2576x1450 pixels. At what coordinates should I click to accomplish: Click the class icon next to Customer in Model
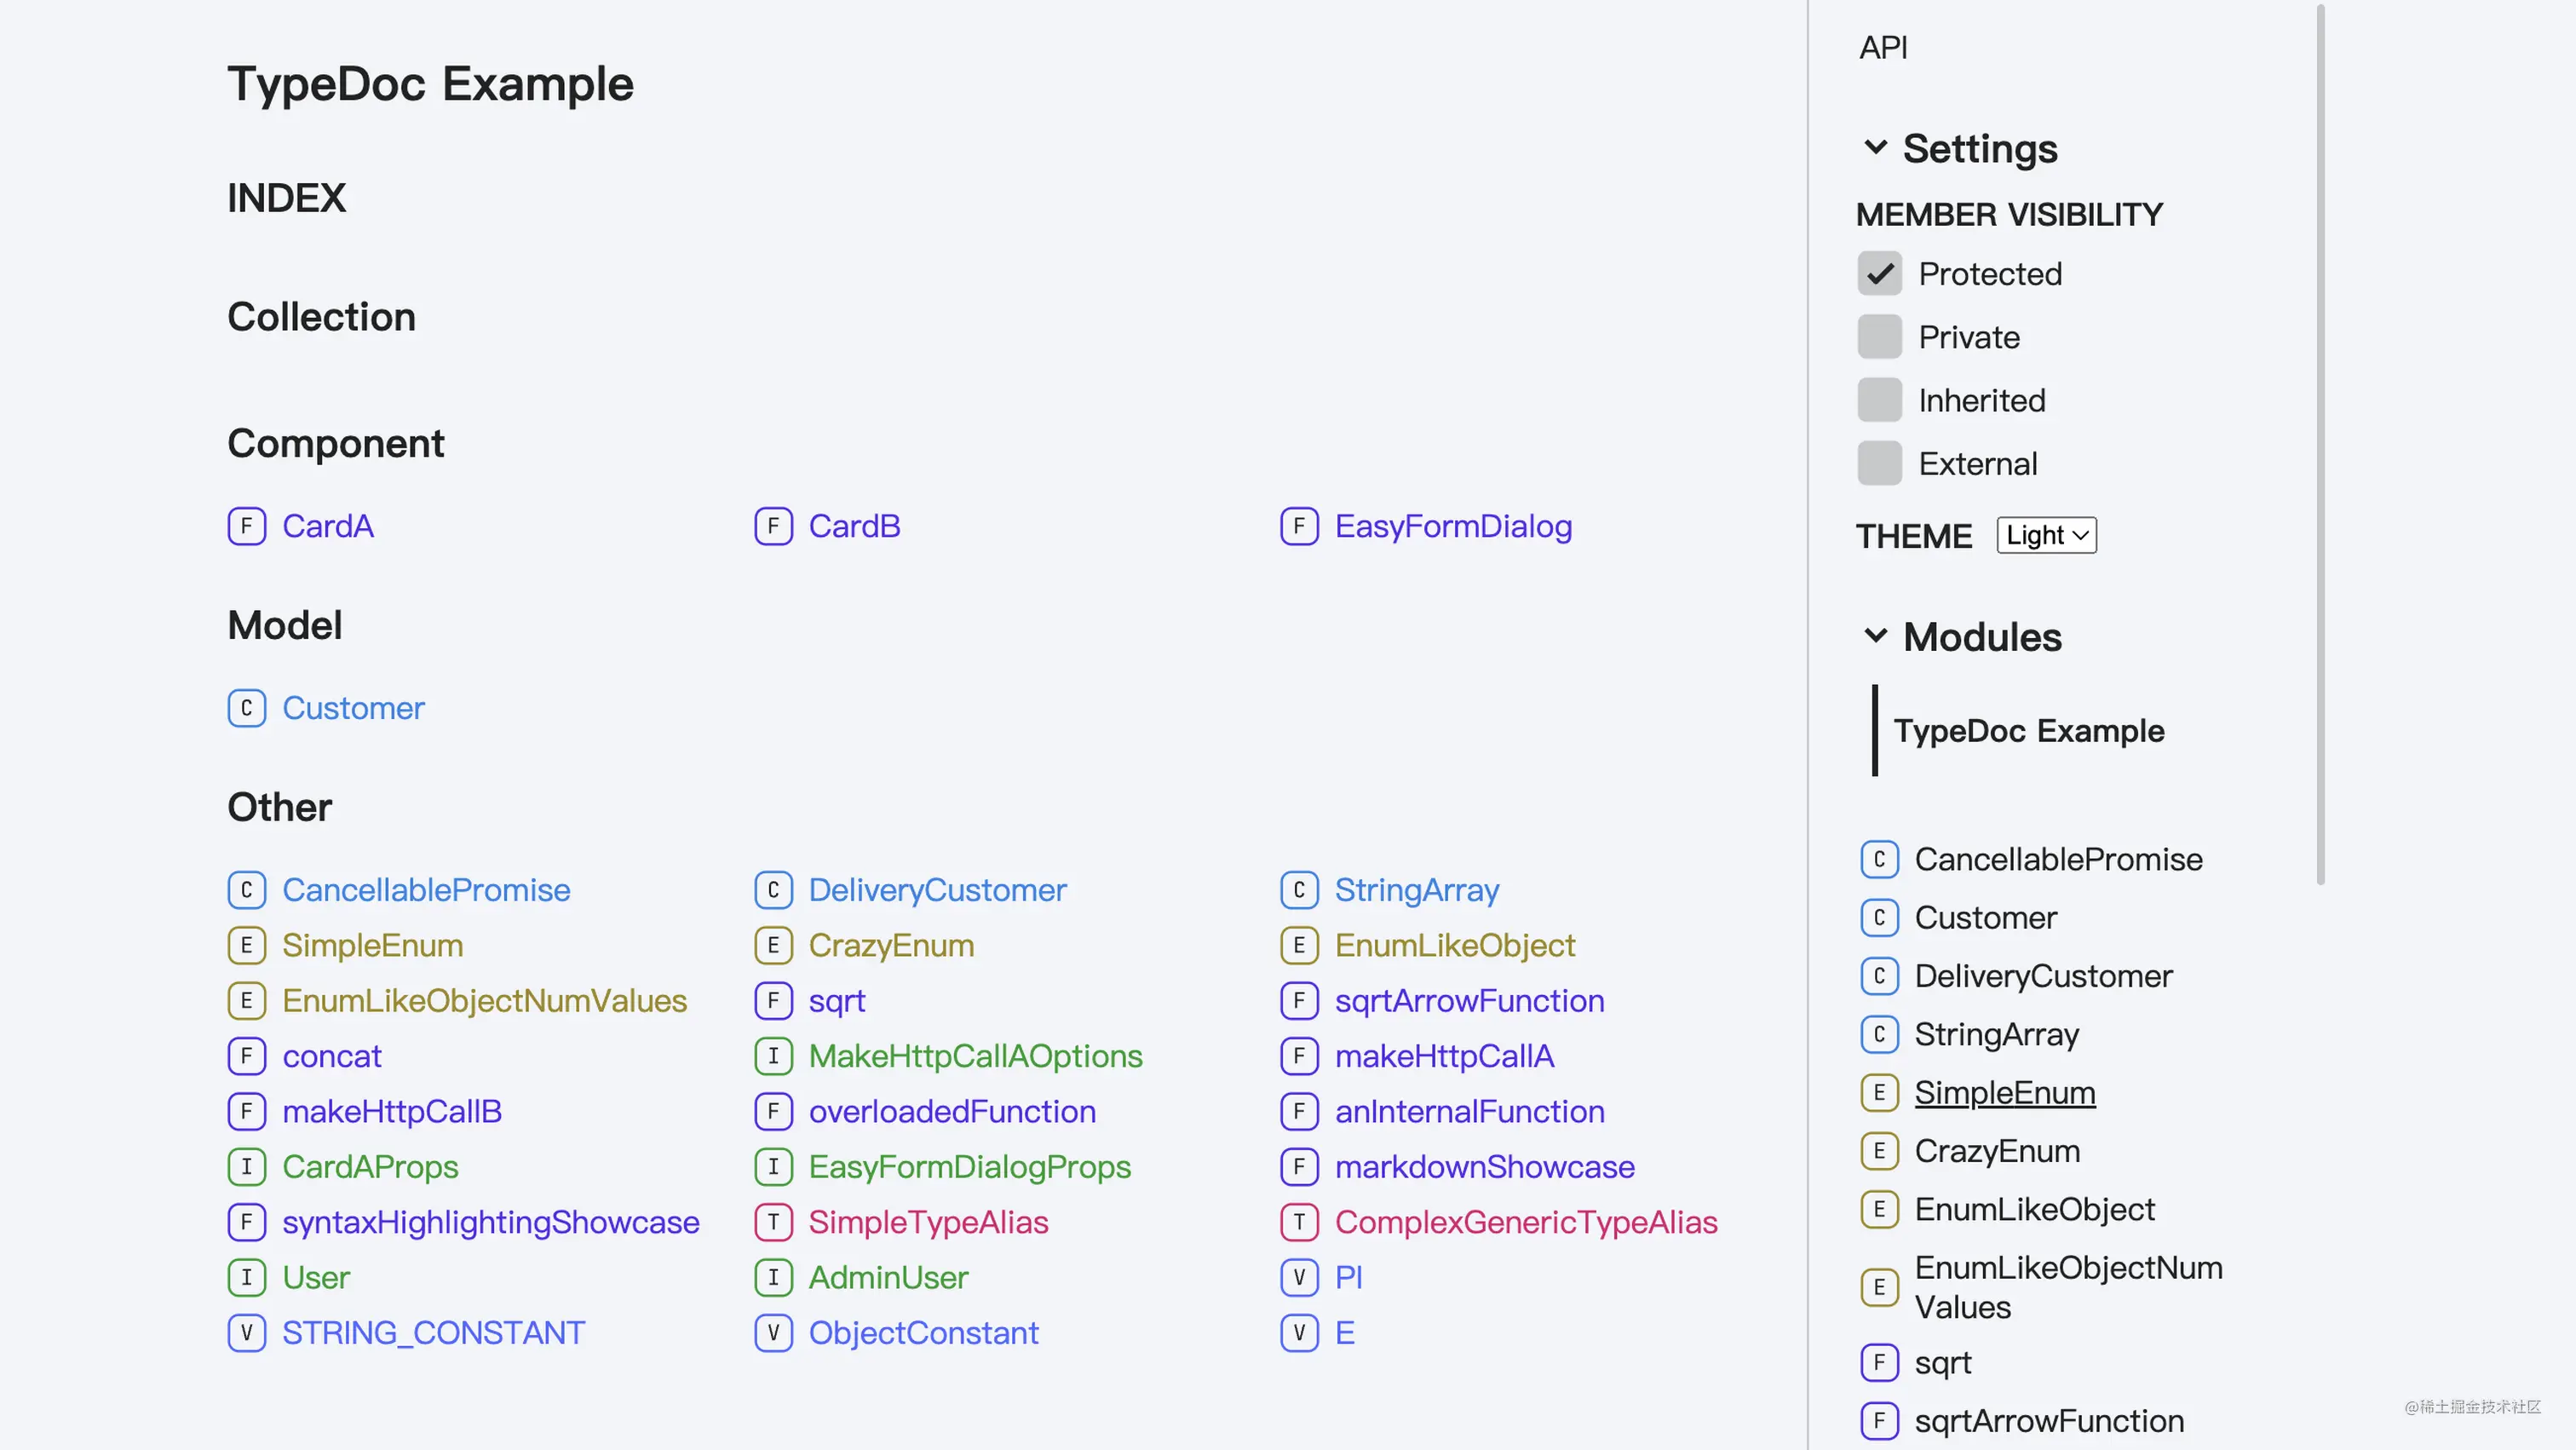[x=246, y=708]
